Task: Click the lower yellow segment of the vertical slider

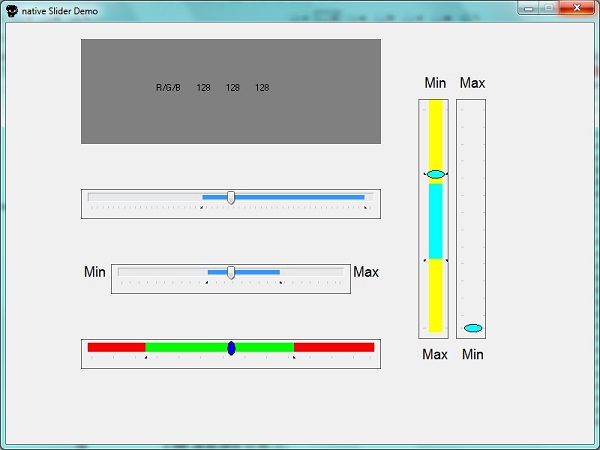Action: pos(435,295)
